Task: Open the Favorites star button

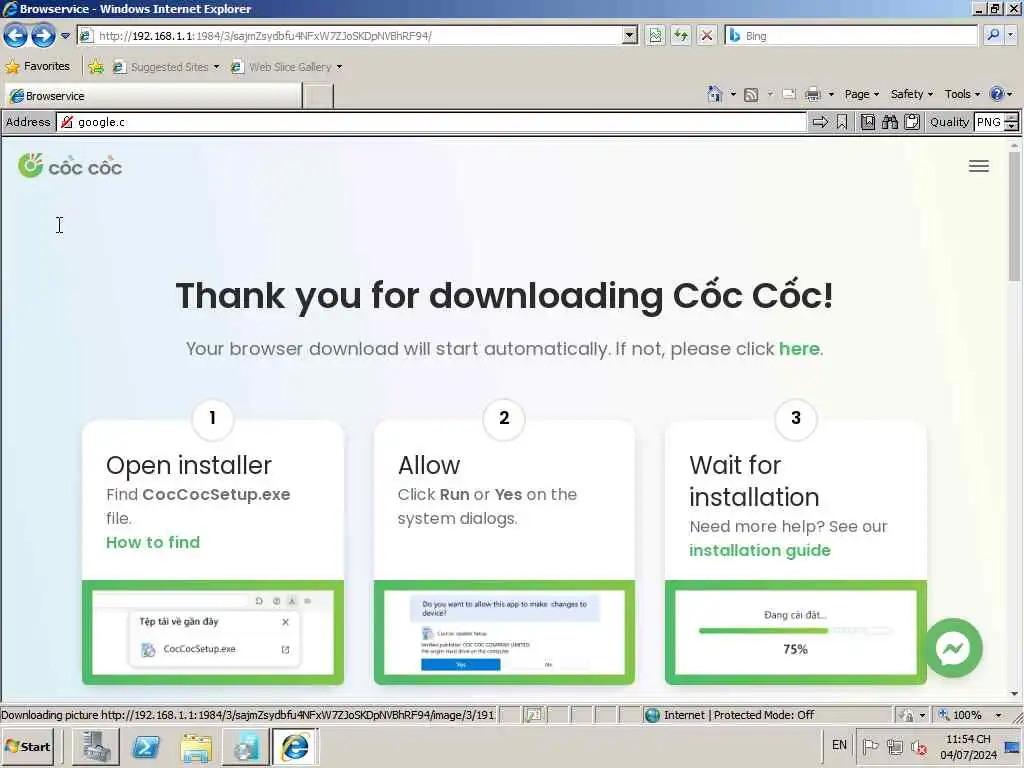Action: point(38,66)
